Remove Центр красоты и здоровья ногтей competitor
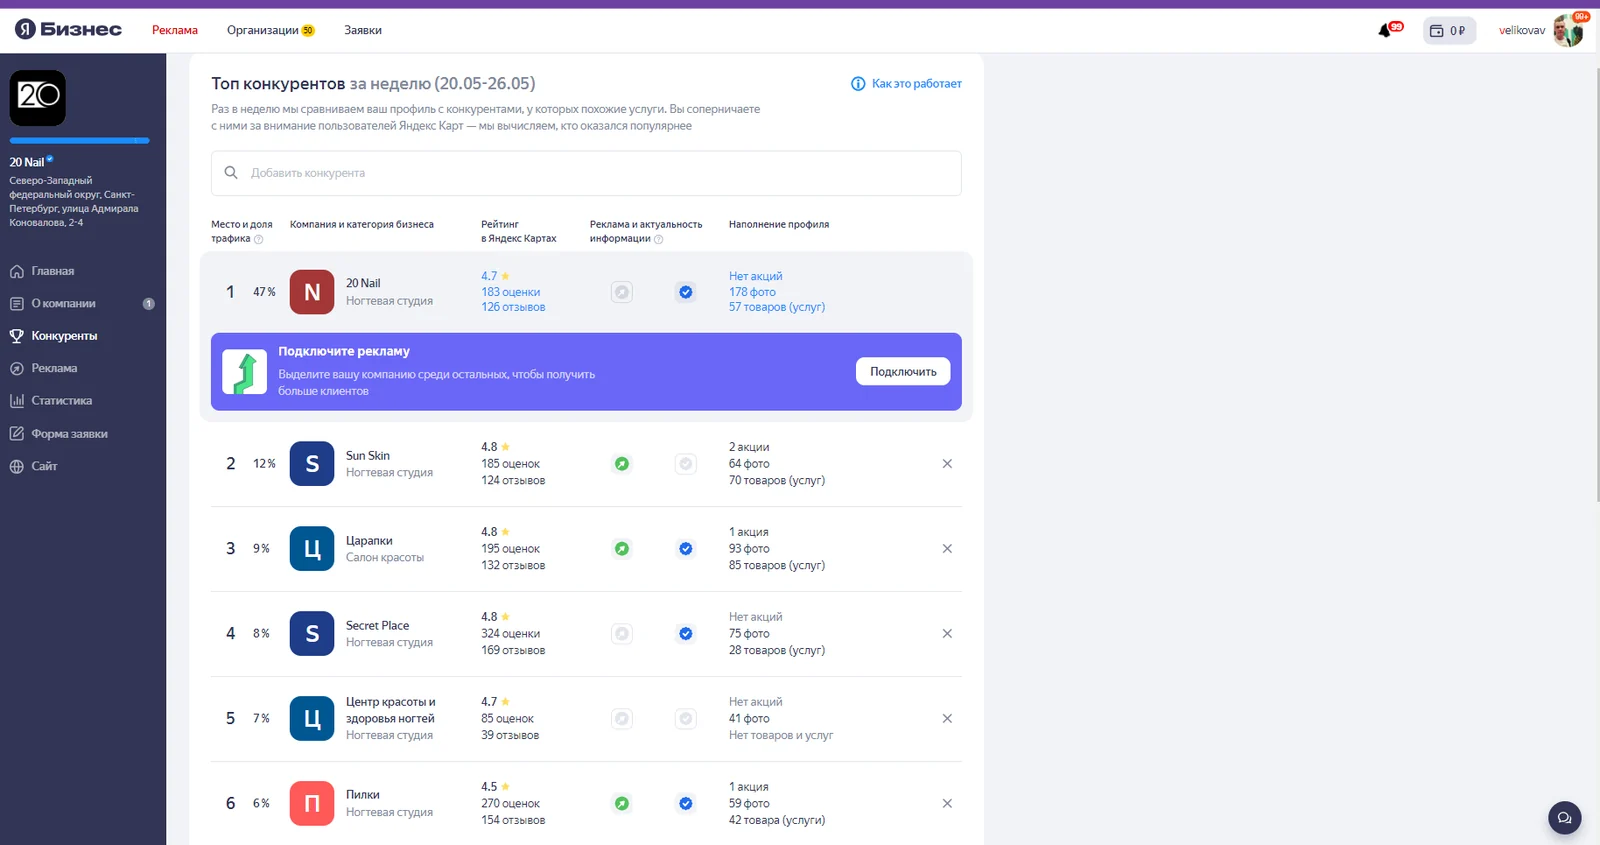Screen dimensions: 1600x845 [x=947, y=719]
